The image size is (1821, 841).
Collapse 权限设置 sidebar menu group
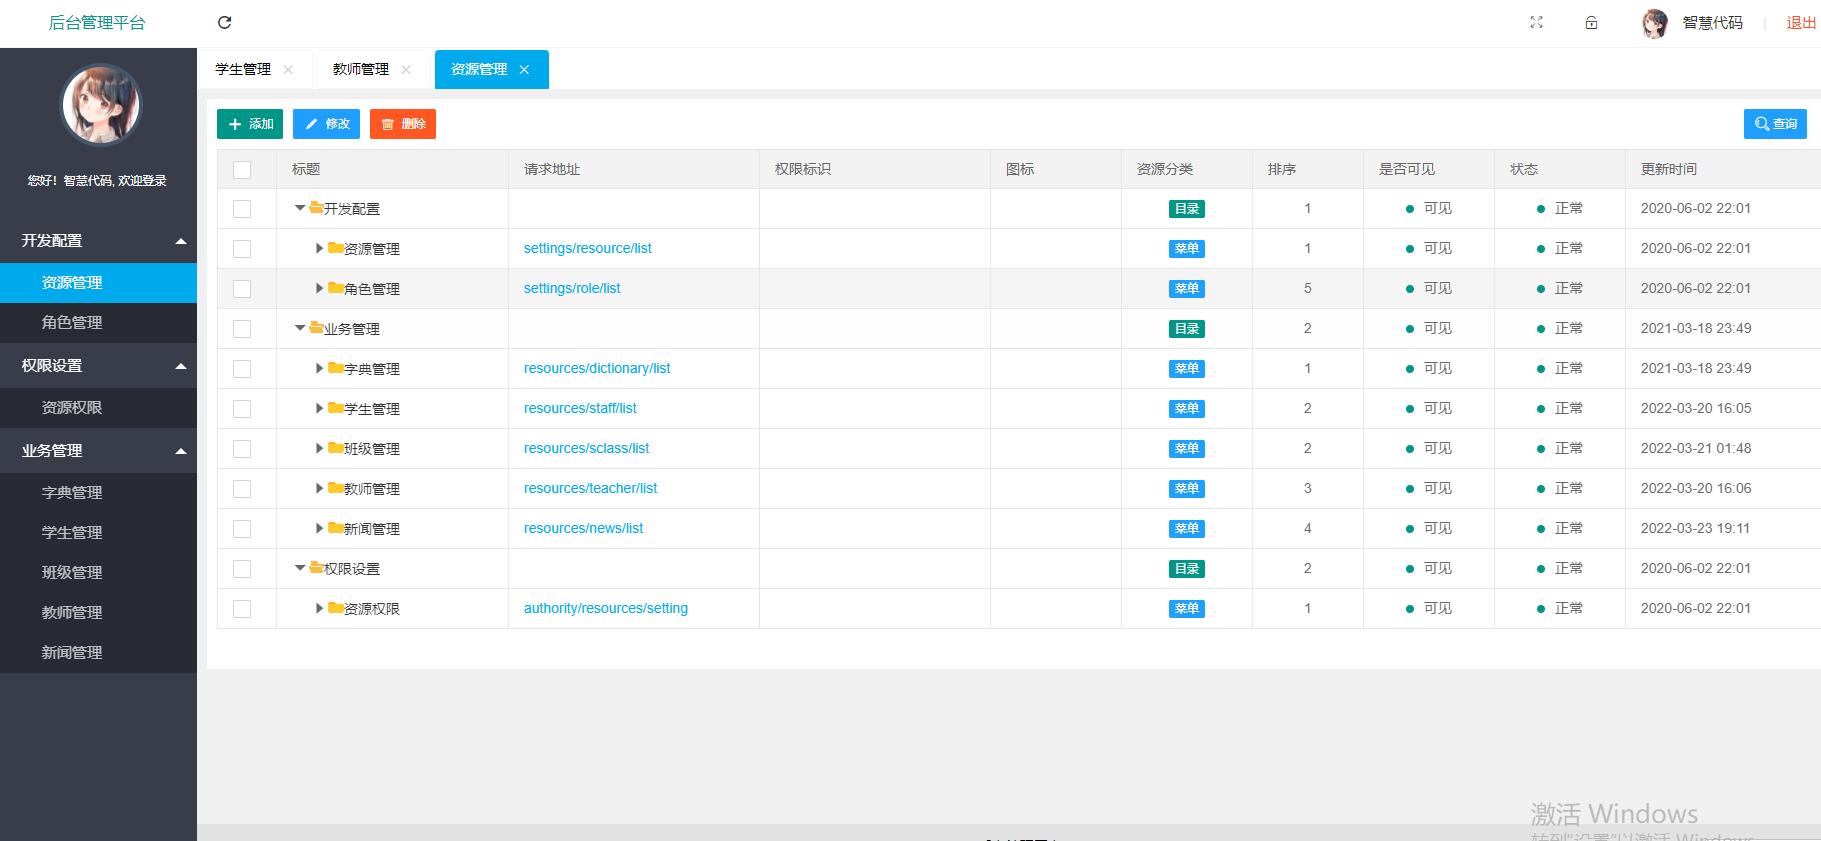pos(98,366)
